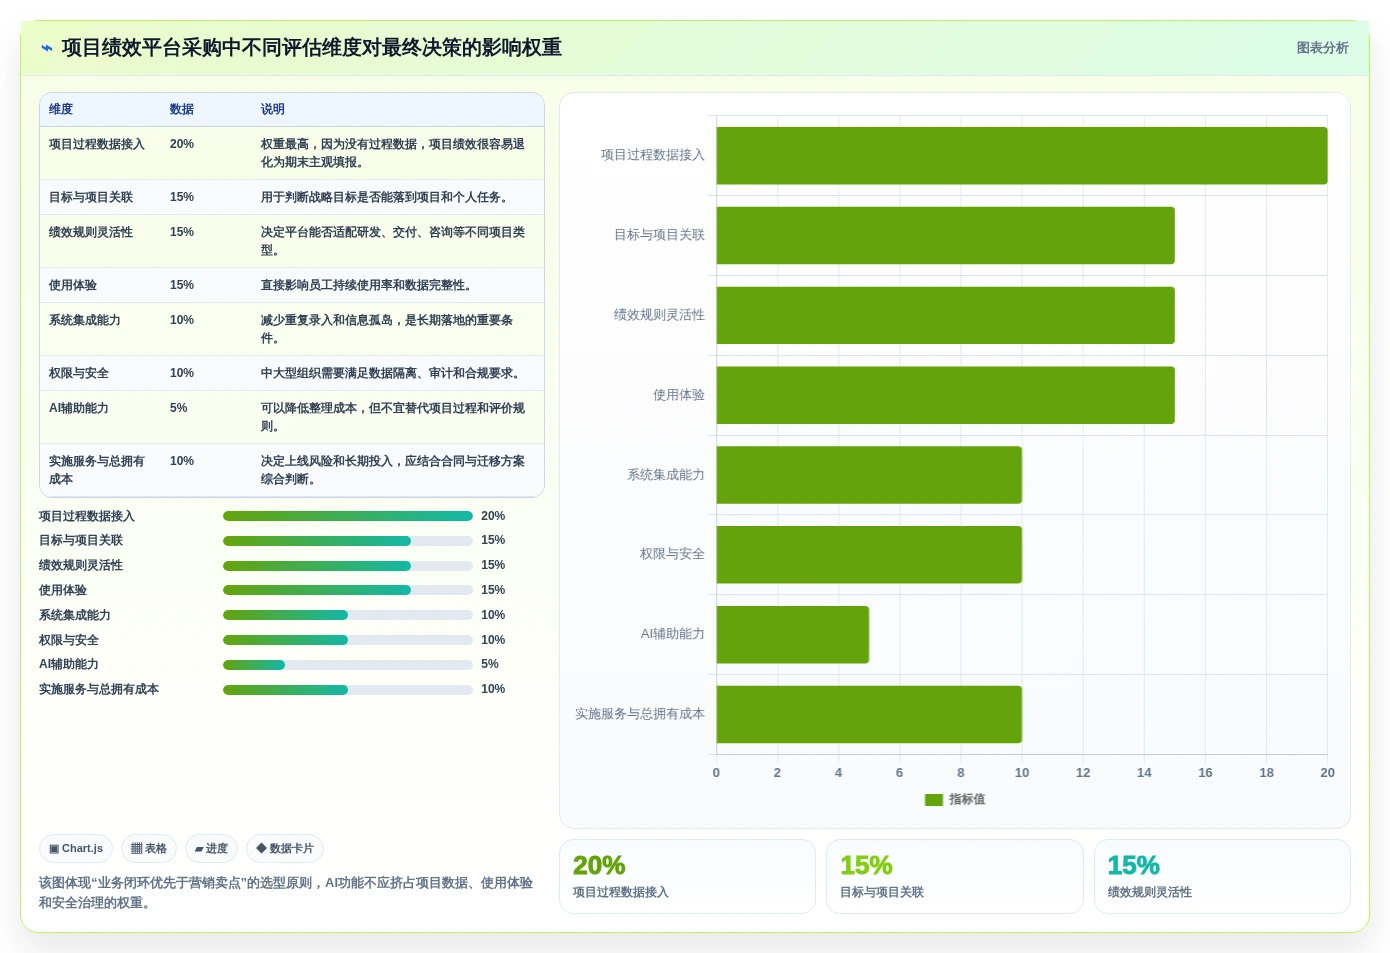Click the 图表分析 label in header
1390x953 pixels.
(x=1322, y=48)
